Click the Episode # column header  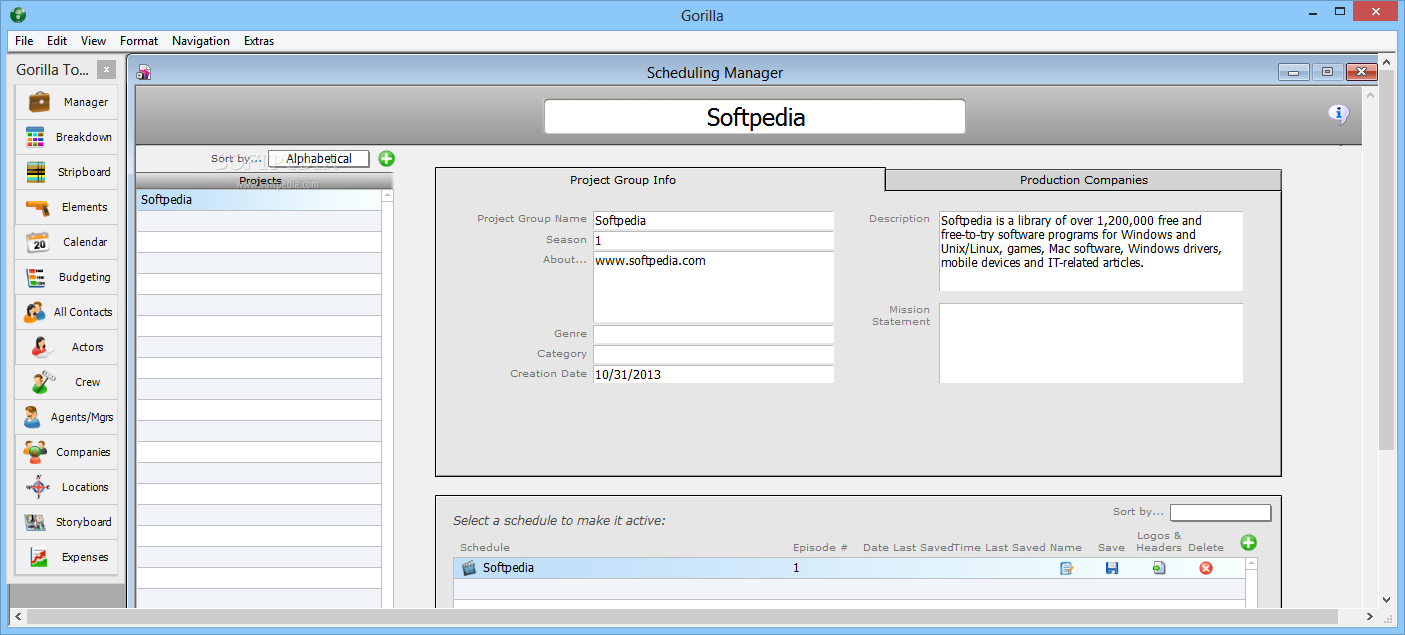[820, 547]
